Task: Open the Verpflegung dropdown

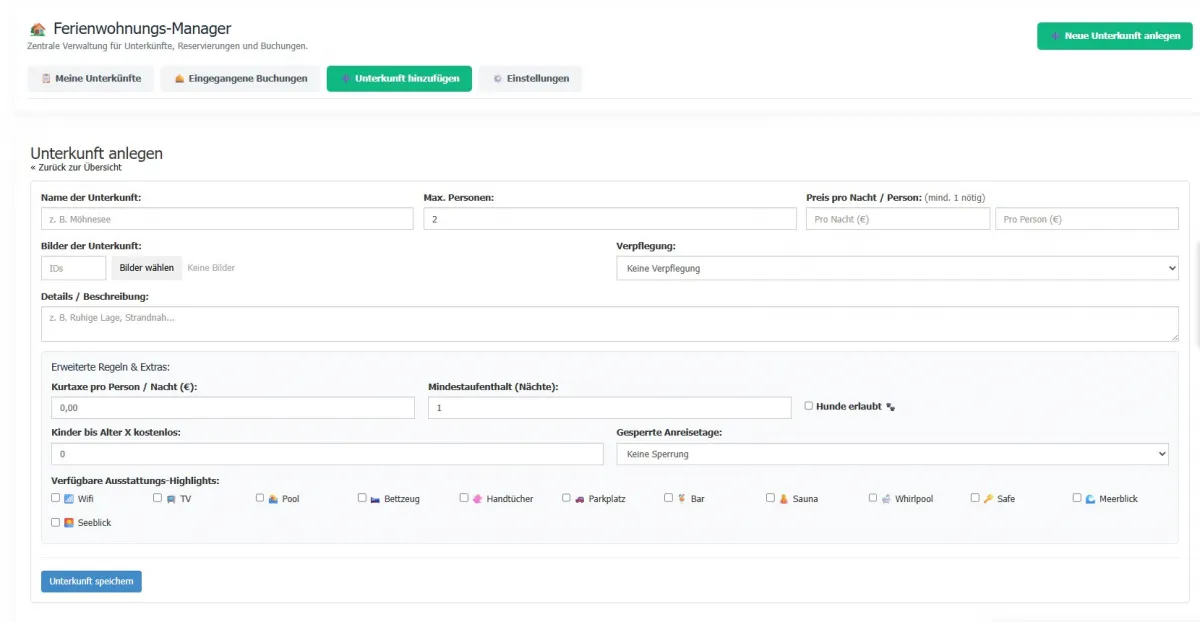Action: (897, 268)
